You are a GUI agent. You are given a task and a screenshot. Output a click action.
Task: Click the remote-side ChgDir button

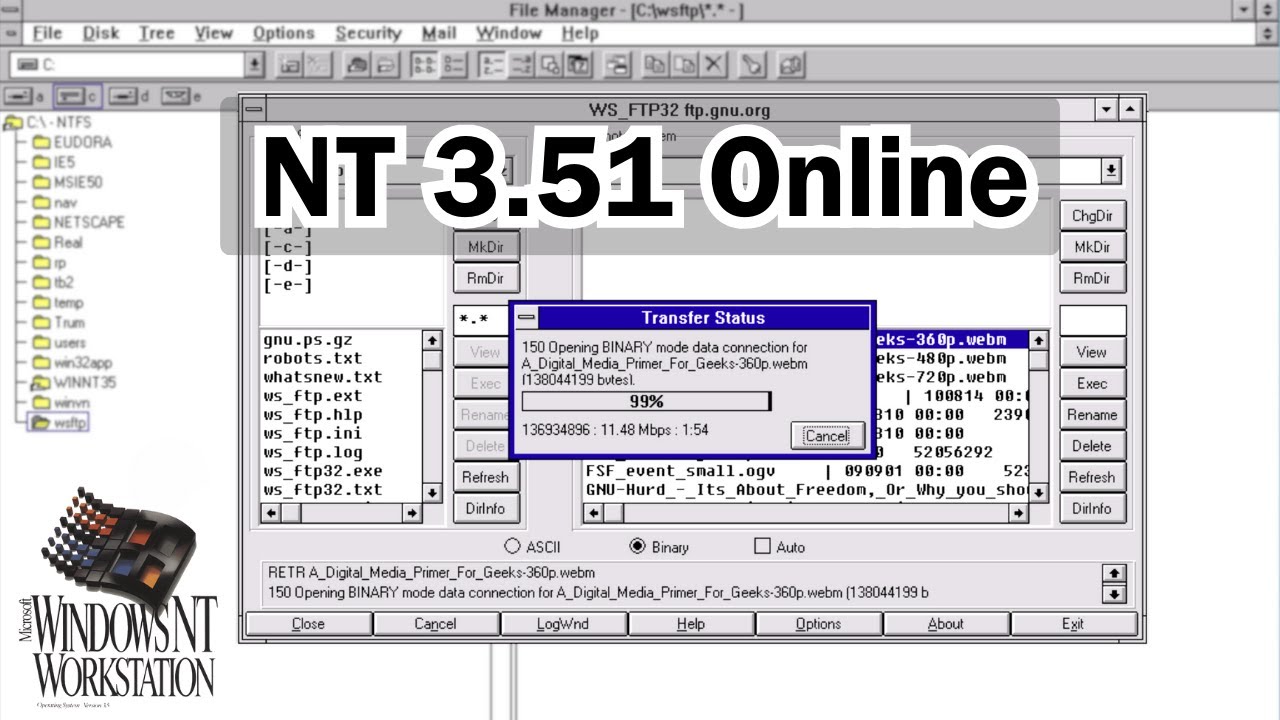click(1092, 216)
